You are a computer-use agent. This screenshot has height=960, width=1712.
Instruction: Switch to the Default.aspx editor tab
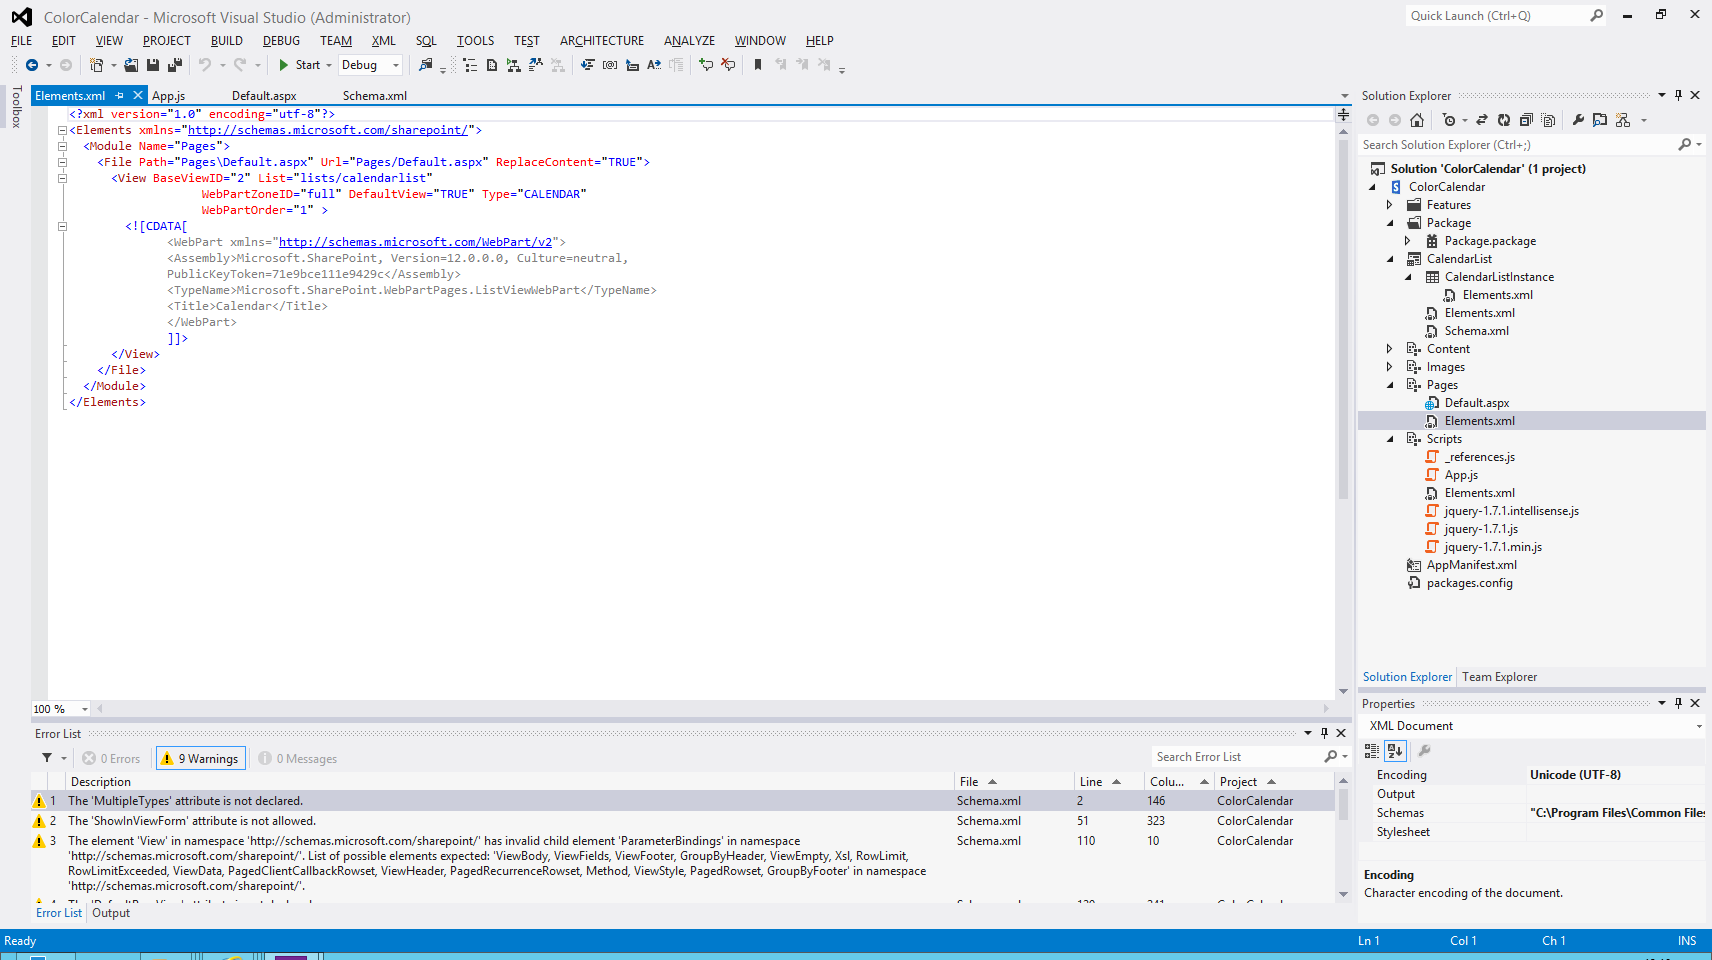(264, 96)
